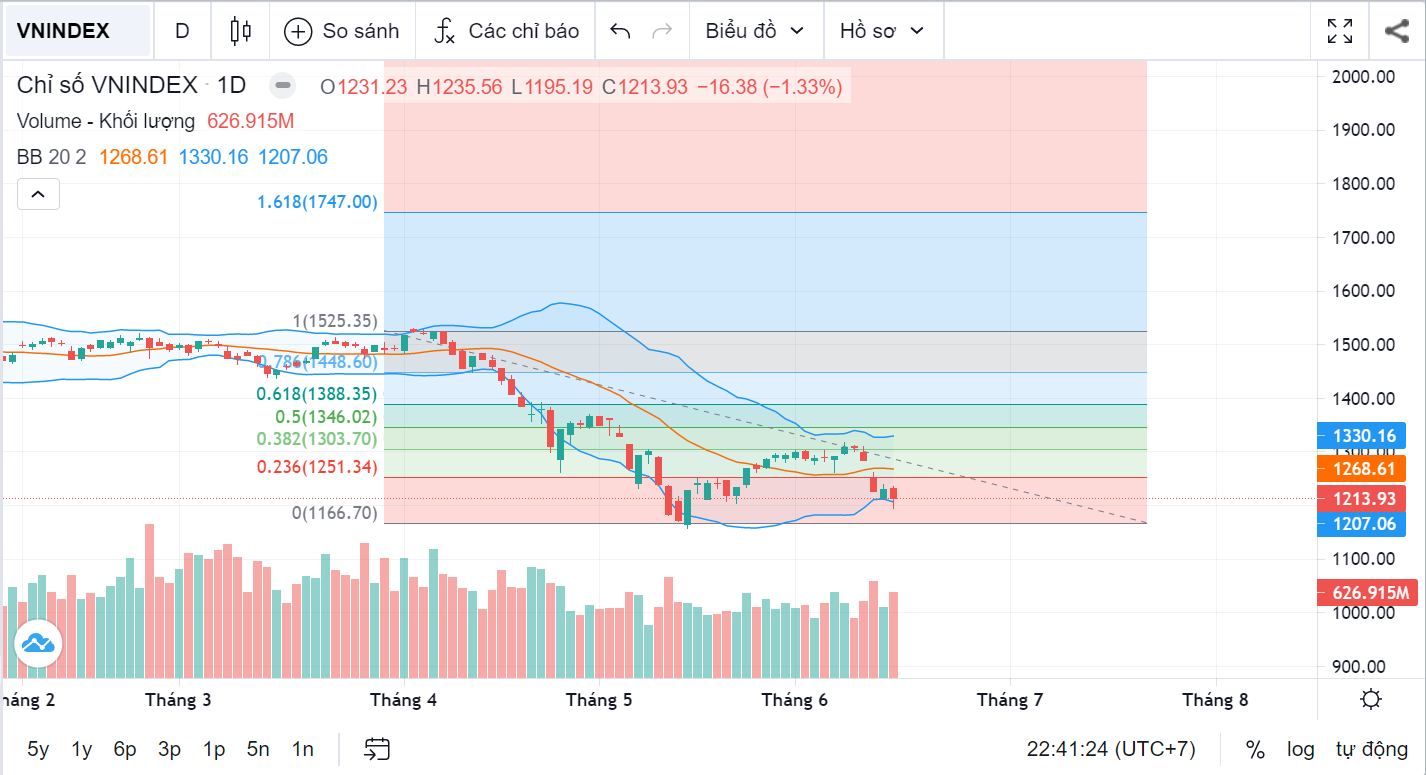Click the 1330.16 upper band price tag
Screen dimensions: 1426x775
1362,436
